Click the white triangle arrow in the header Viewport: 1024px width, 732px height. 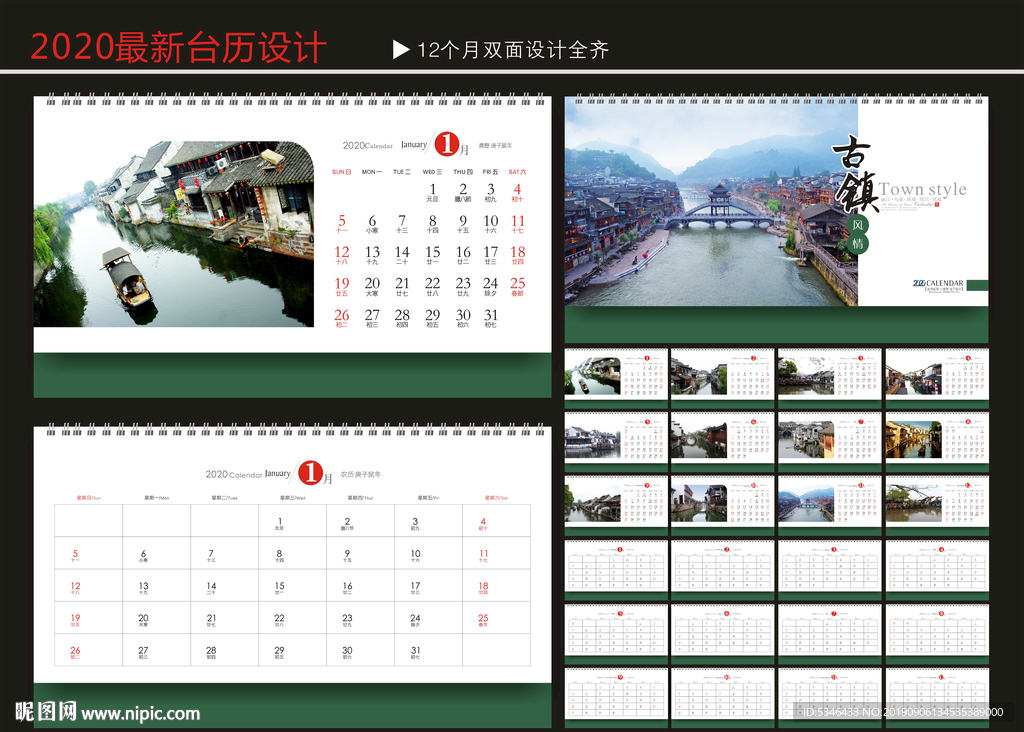(401, 50)
